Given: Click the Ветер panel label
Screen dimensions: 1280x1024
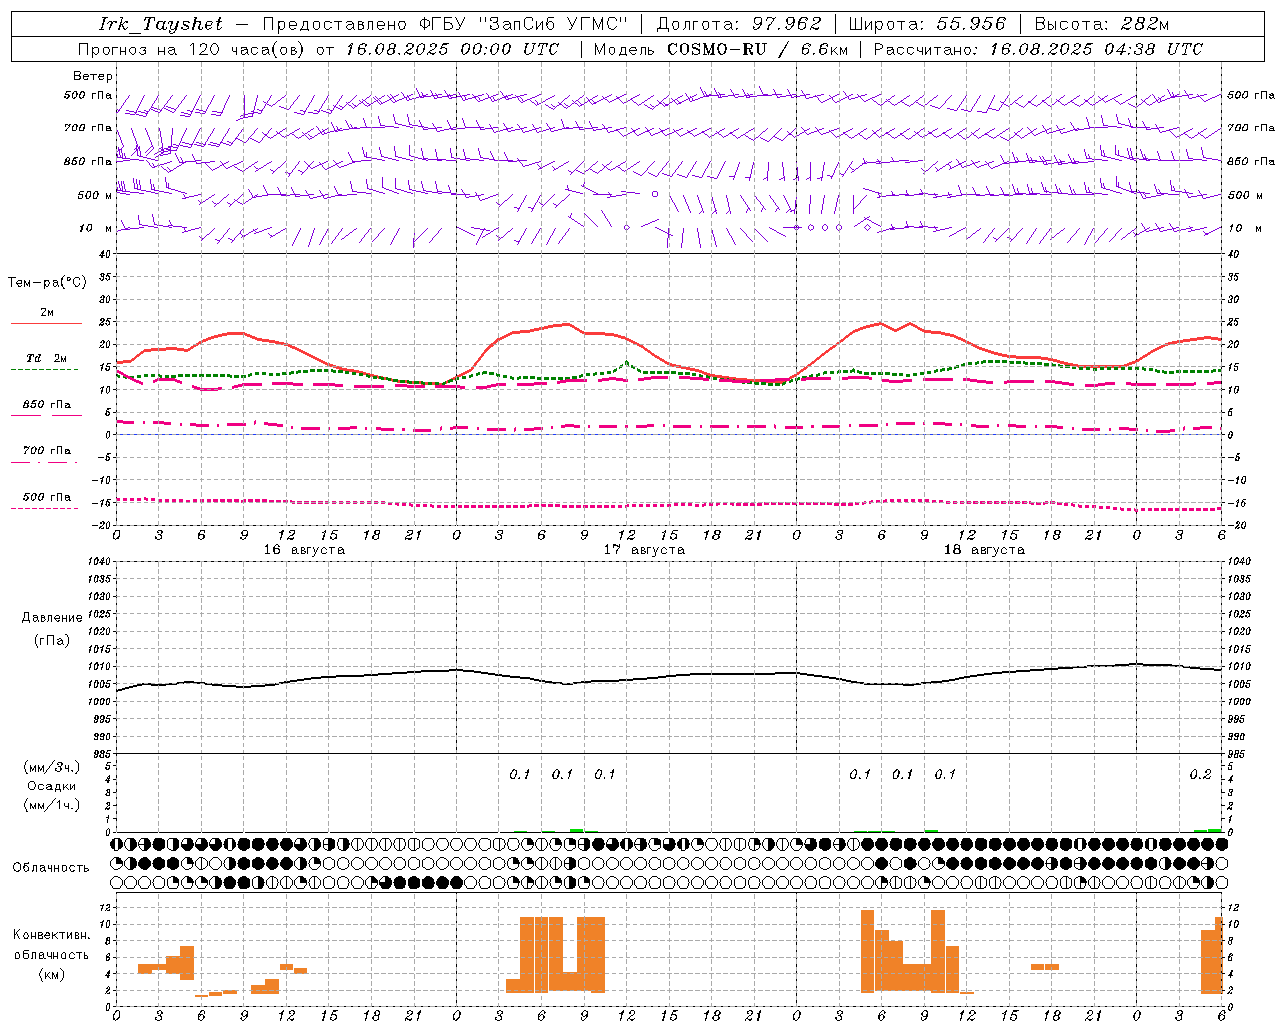Looking at the screenshot, I should point(93,76).
